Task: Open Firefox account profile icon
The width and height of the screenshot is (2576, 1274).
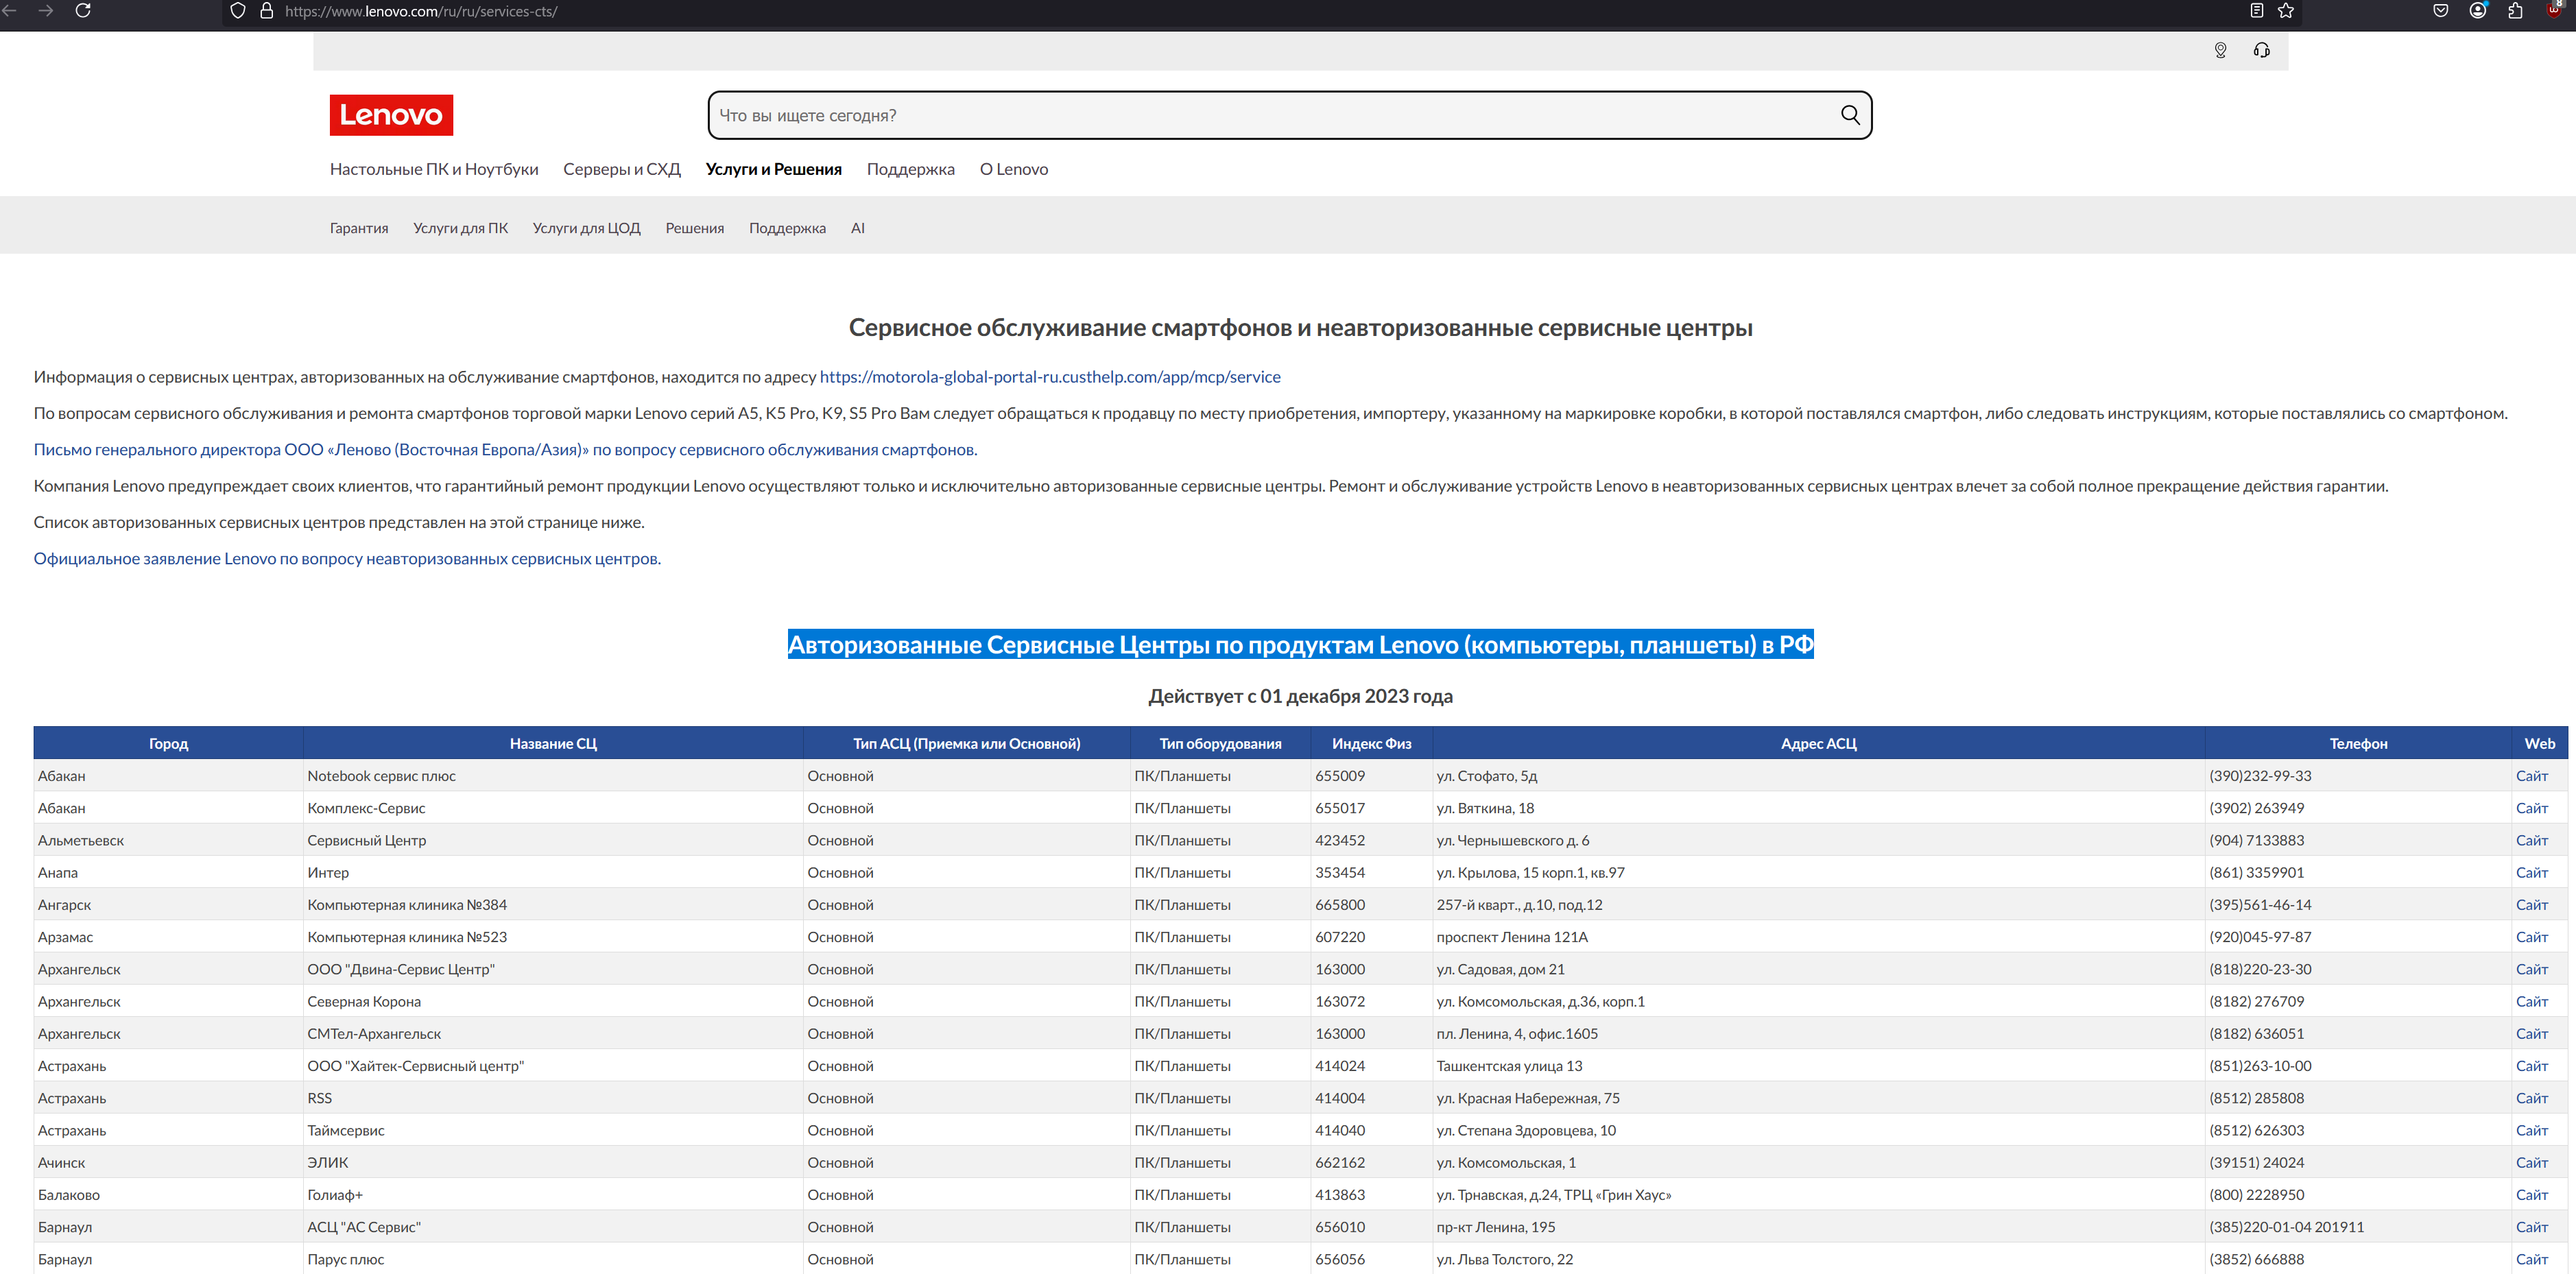Action: [2477, 11]
